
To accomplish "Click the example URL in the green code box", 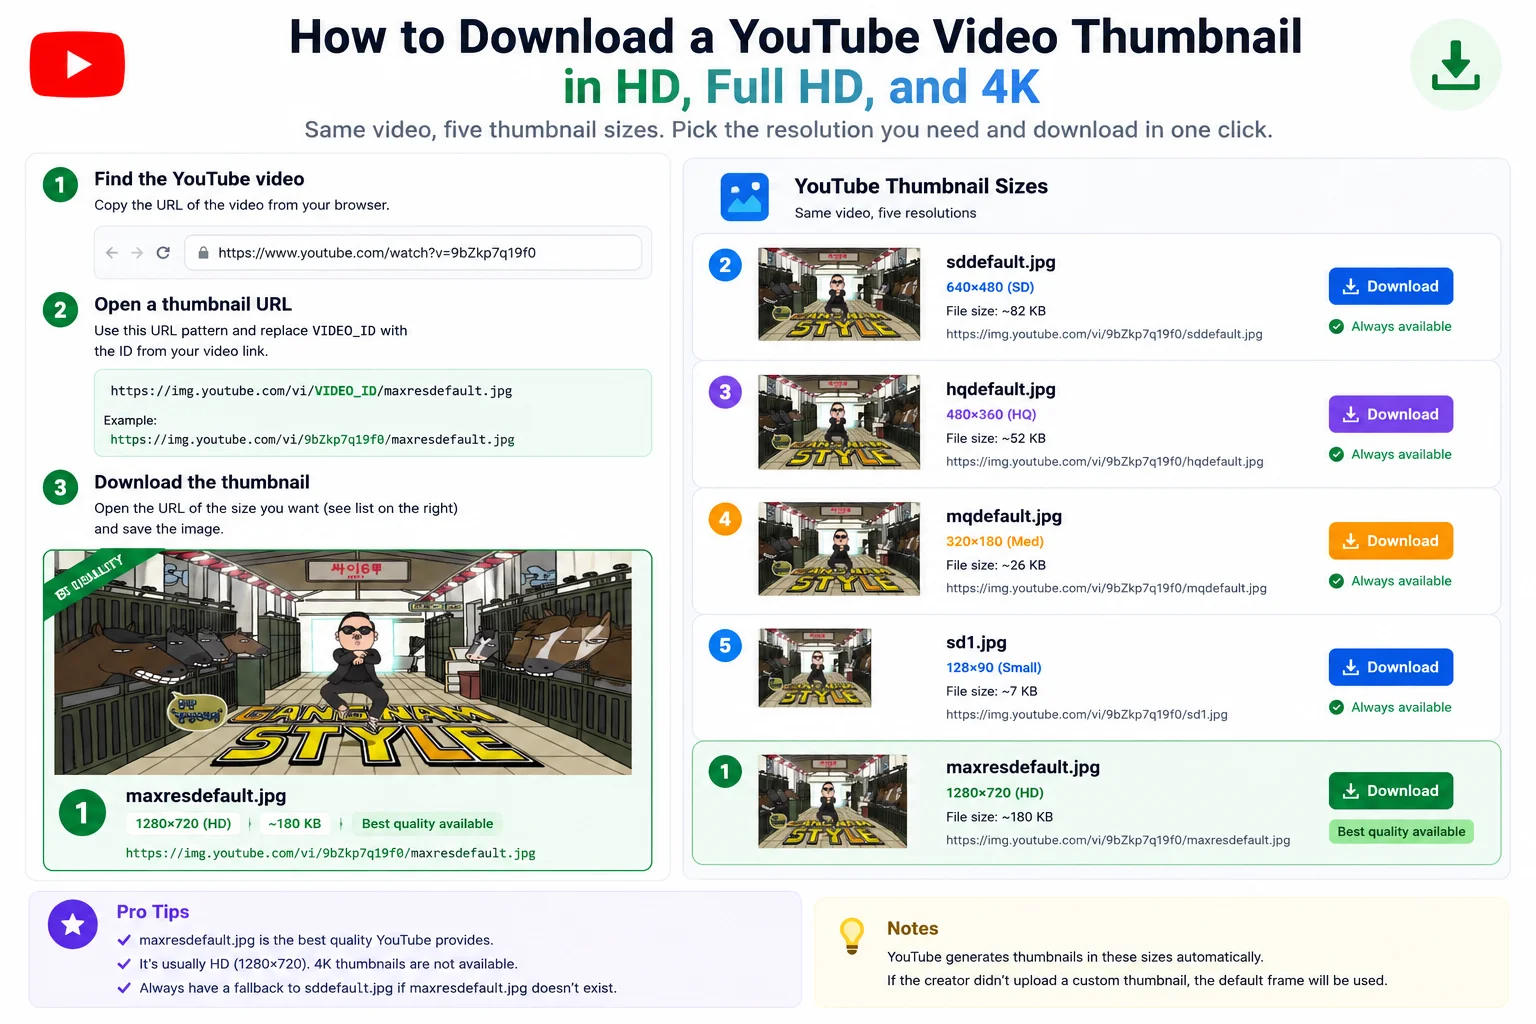I will point(312,440).
